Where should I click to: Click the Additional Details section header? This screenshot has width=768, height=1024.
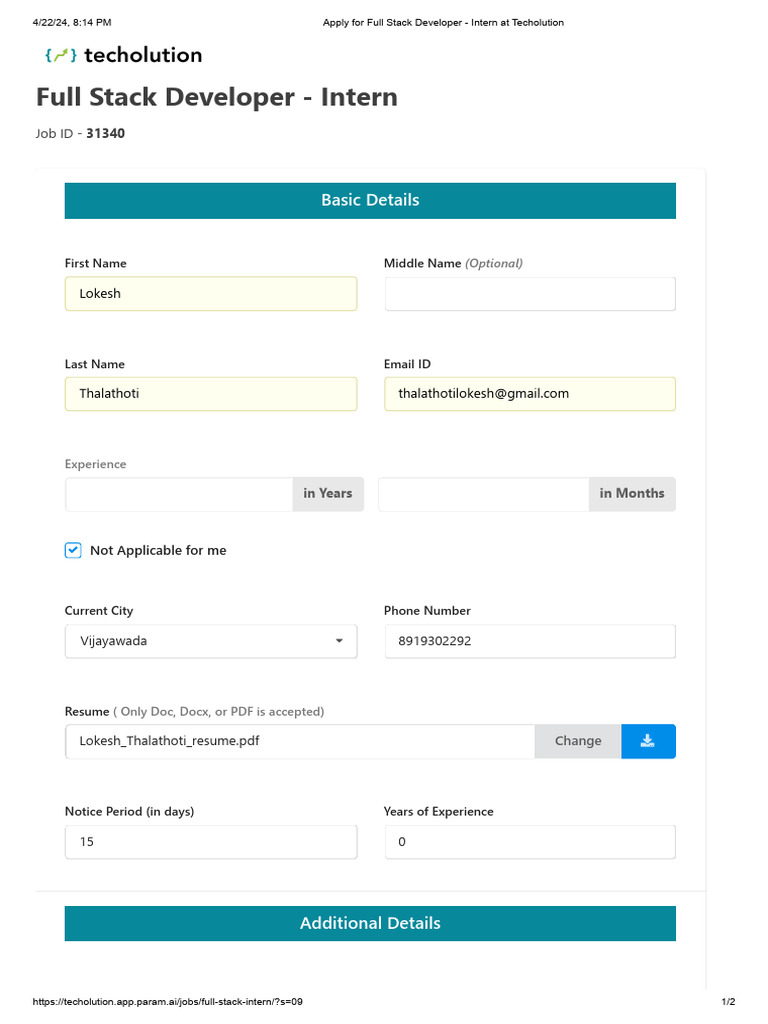pyautogui.click(x=370, y=923)
